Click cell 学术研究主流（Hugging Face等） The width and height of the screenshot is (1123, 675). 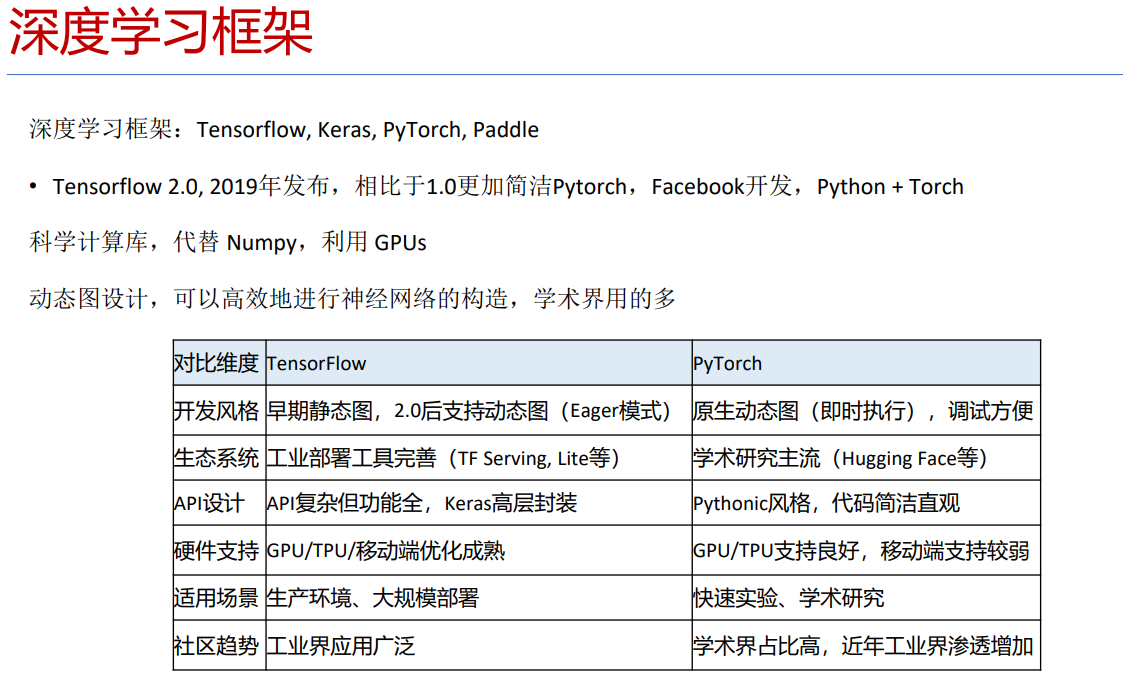[866, 457]
